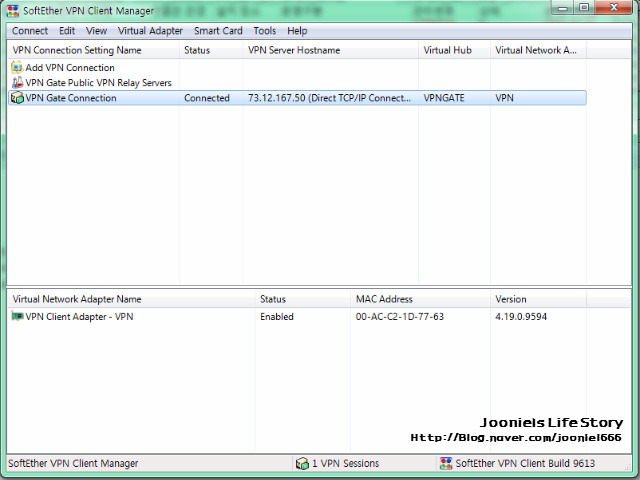Click the MAC address 00-AC-C2-1D-77-63 cell
This screenshot has width=640, height=480.
[x=400, y=317]
